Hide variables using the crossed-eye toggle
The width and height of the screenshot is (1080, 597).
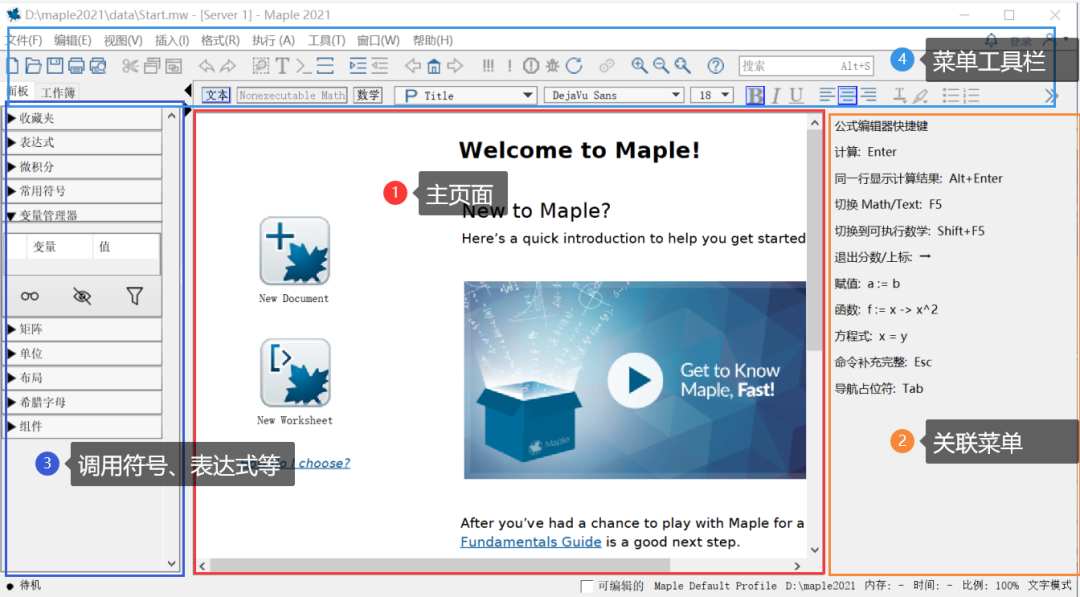coord(82,296)
